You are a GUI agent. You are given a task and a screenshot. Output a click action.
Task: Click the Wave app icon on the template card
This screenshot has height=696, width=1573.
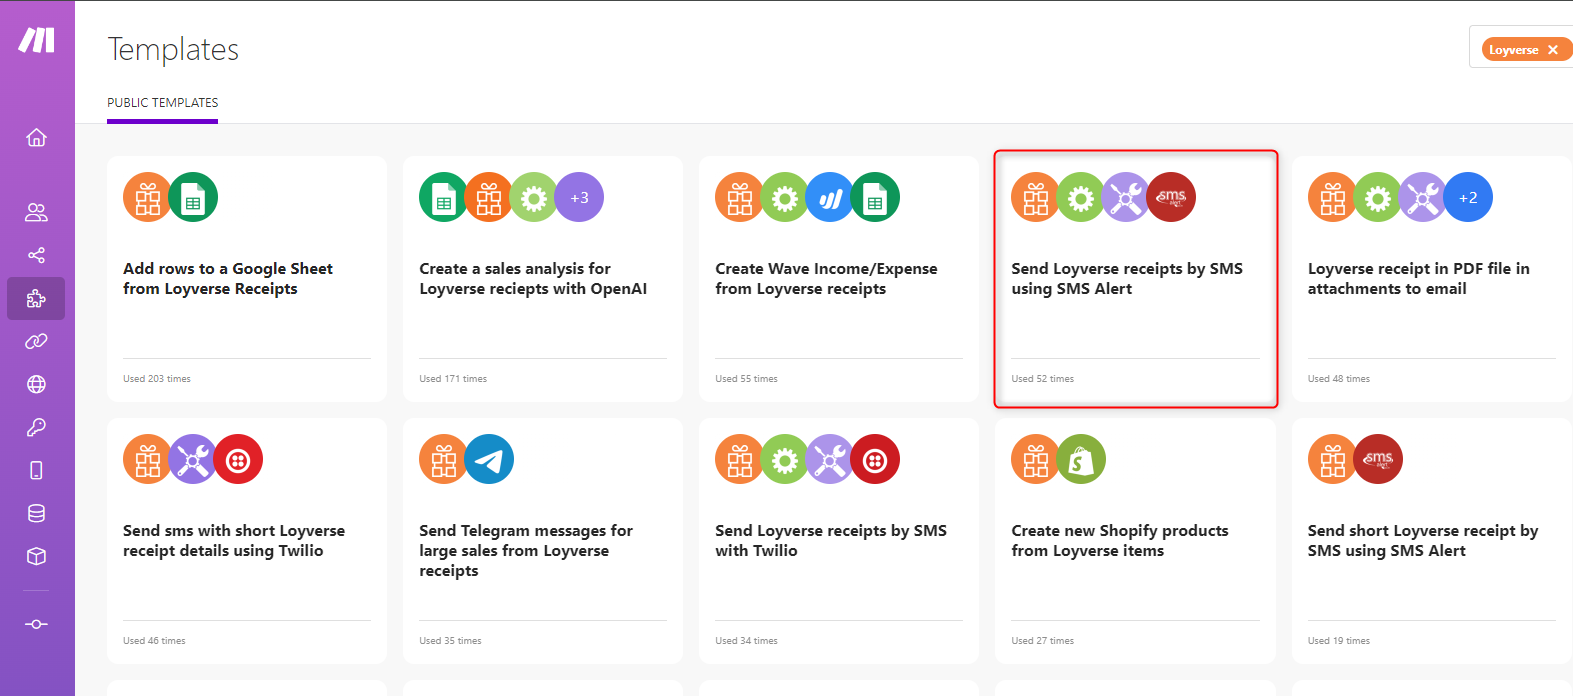coord(830,198)
